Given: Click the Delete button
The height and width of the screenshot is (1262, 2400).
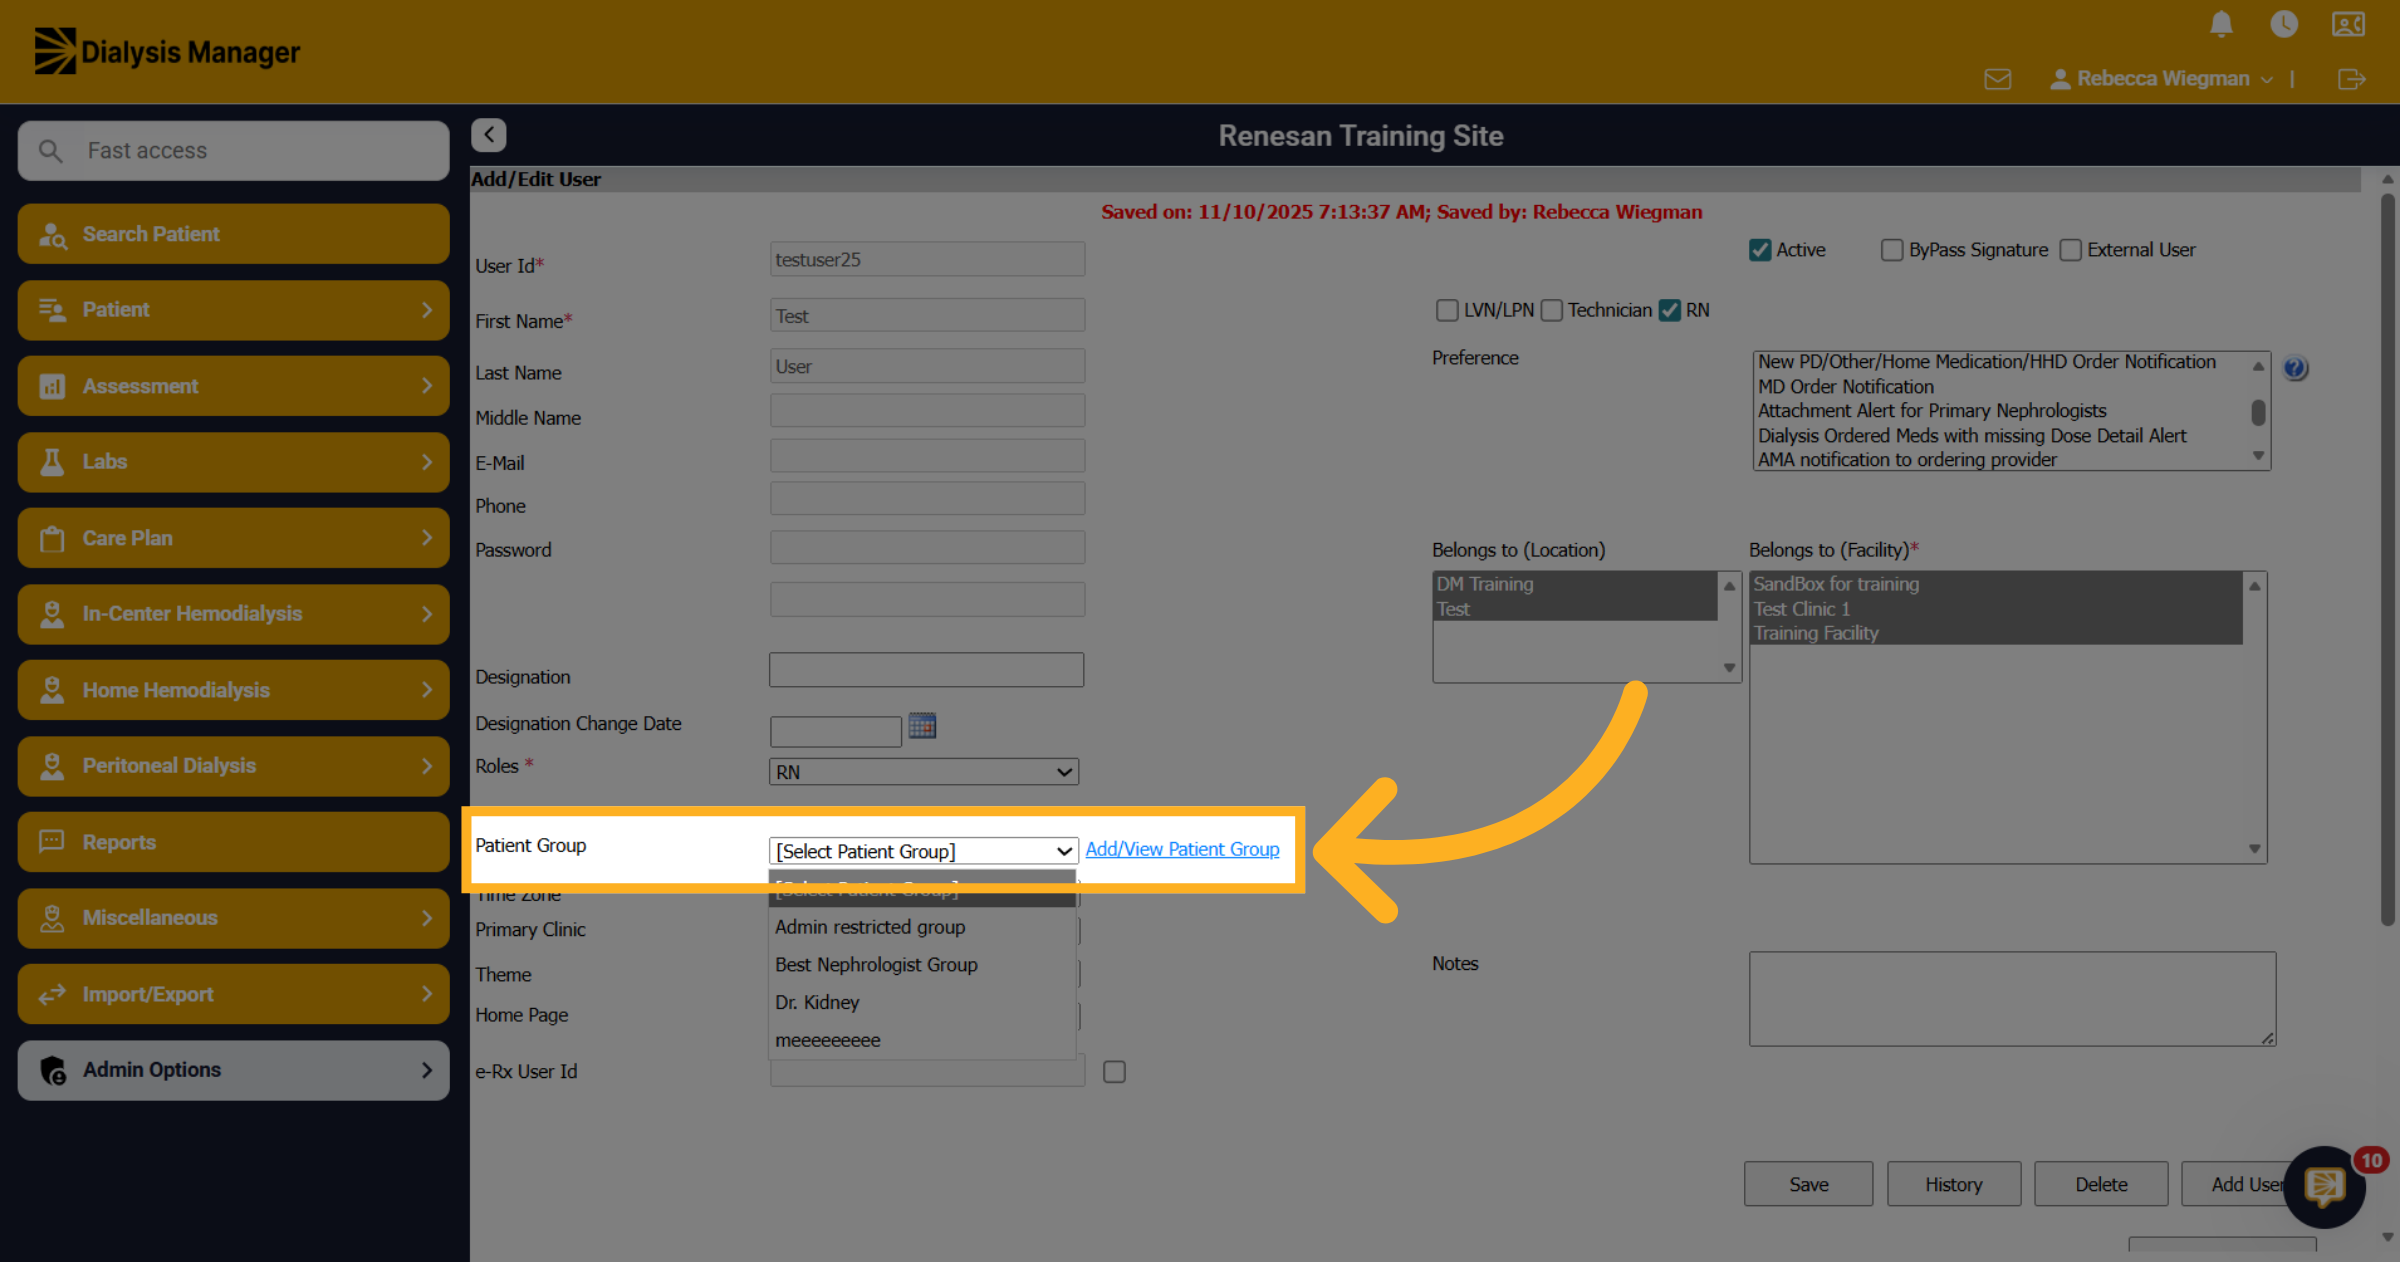Looking at the screenshot, I should (2101, 1184).
